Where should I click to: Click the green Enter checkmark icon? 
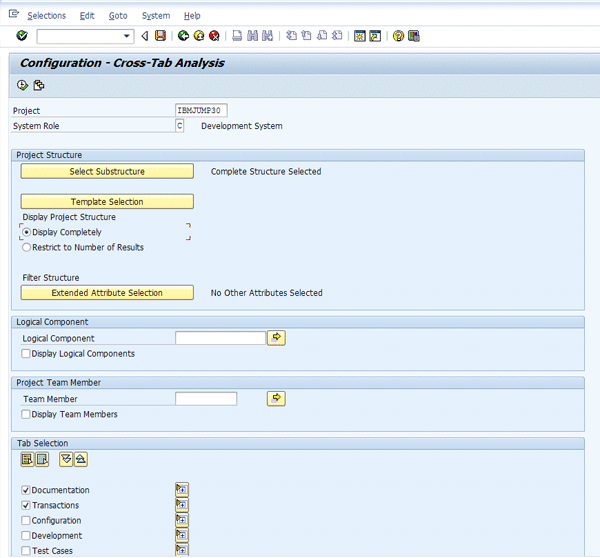pyautogui.click(x=22, y=36)
